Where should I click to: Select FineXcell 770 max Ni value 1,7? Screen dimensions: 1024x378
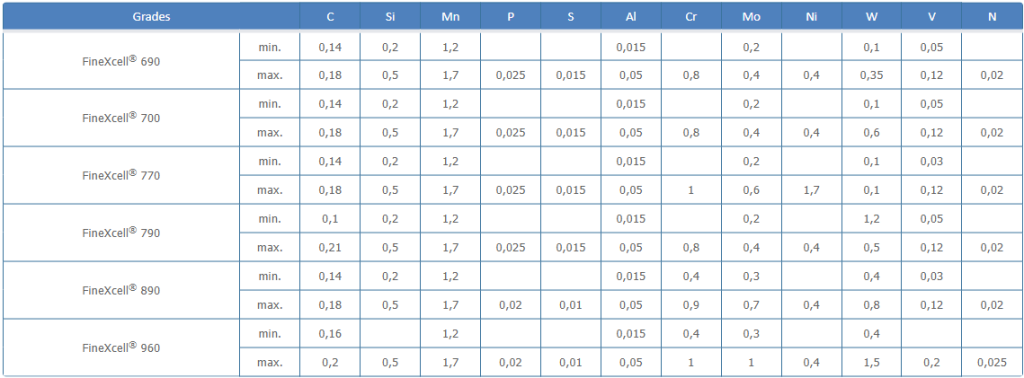point(811,190)
